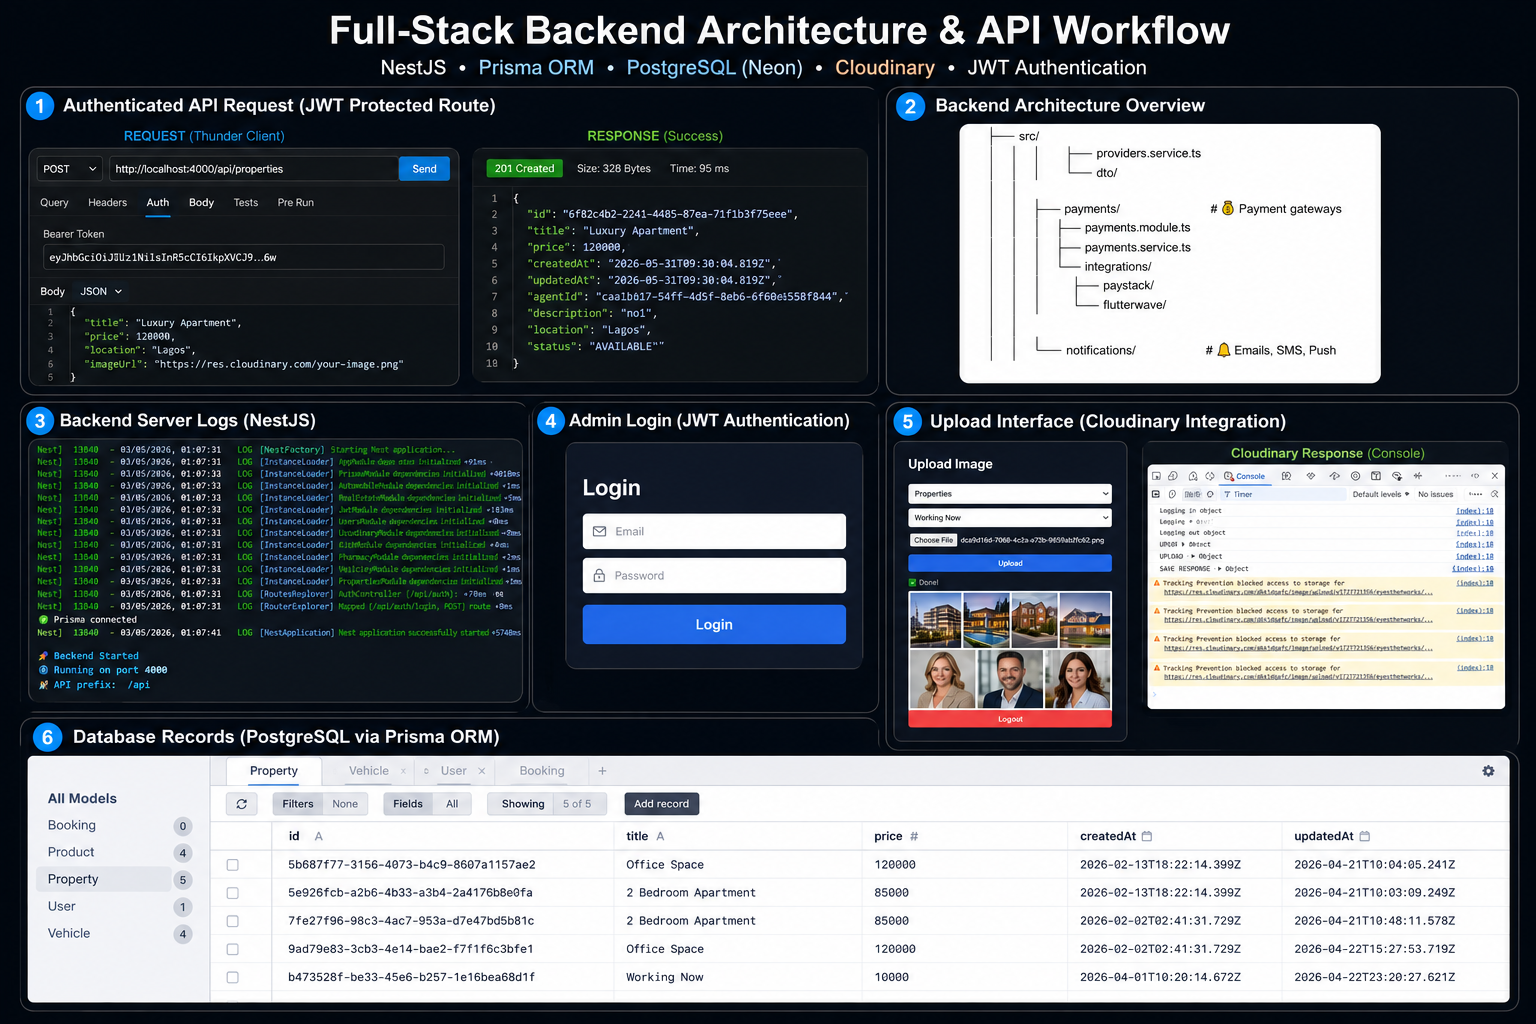This screenshot has width=1536, height=1024.
Task: Expand the SAVE RESPONSE Object entry
Action: point(1219,568)
